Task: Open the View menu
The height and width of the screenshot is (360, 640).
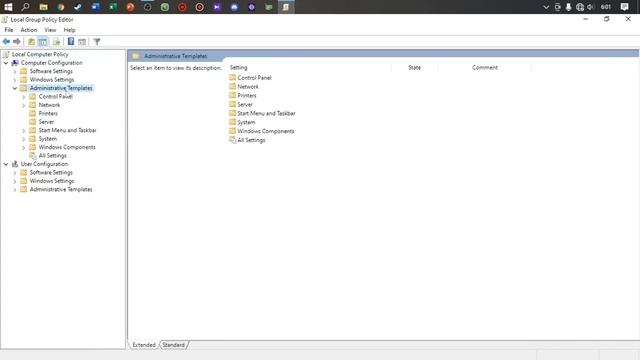Action: click(x=50, y=30)
